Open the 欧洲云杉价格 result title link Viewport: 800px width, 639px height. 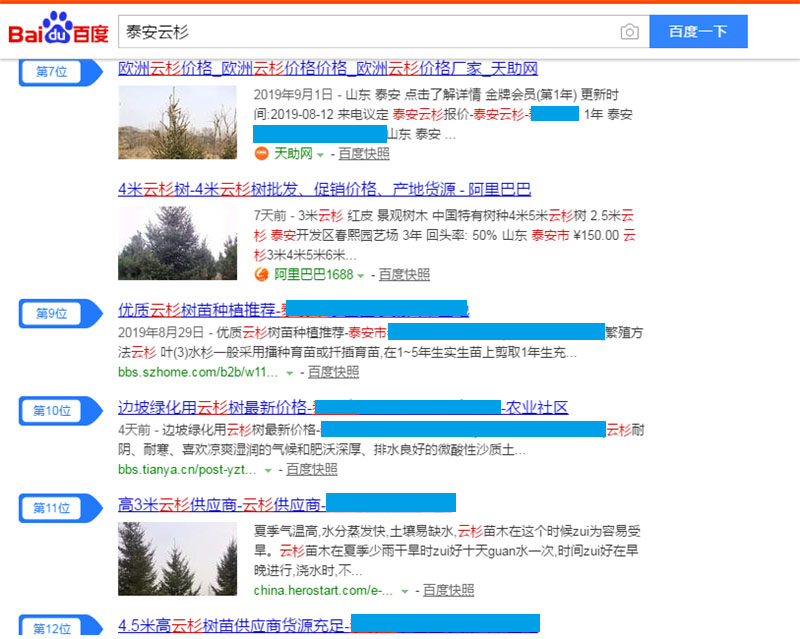(x=328, y=68)
